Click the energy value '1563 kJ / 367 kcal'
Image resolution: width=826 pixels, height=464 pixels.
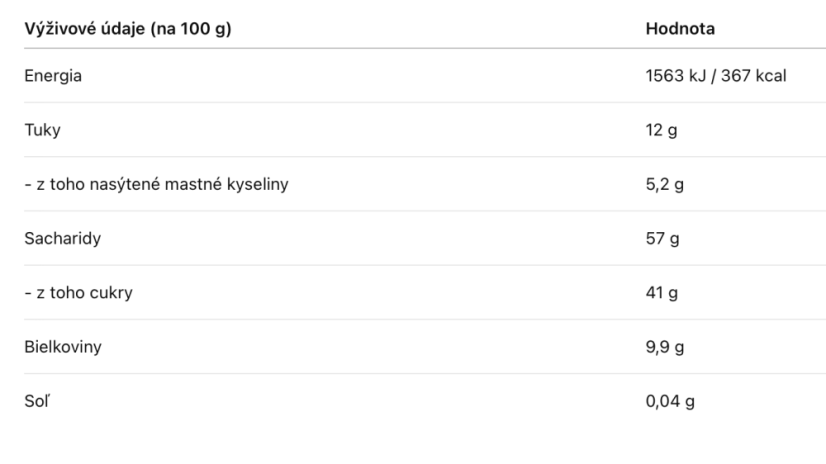point(716,76)
